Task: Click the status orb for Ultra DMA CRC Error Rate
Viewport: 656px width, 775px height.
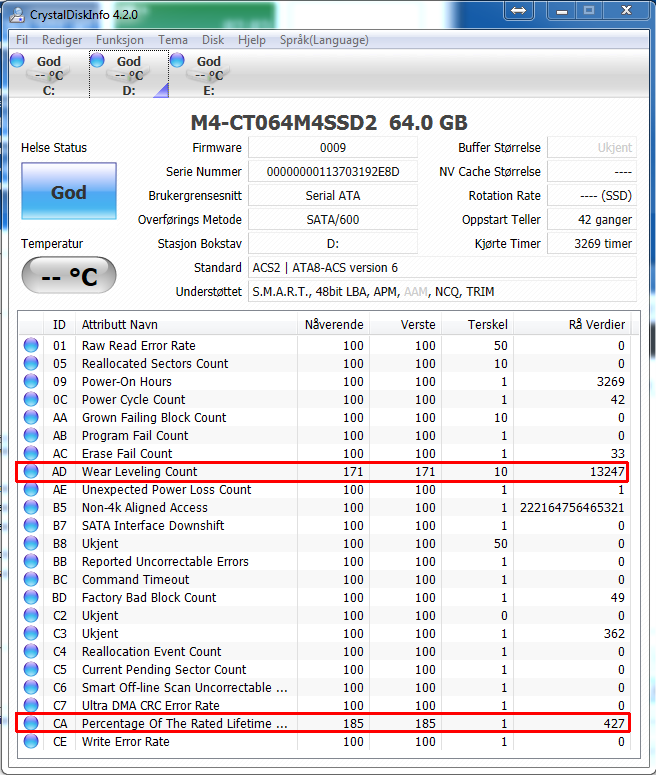Action: (x=31, y=705)
